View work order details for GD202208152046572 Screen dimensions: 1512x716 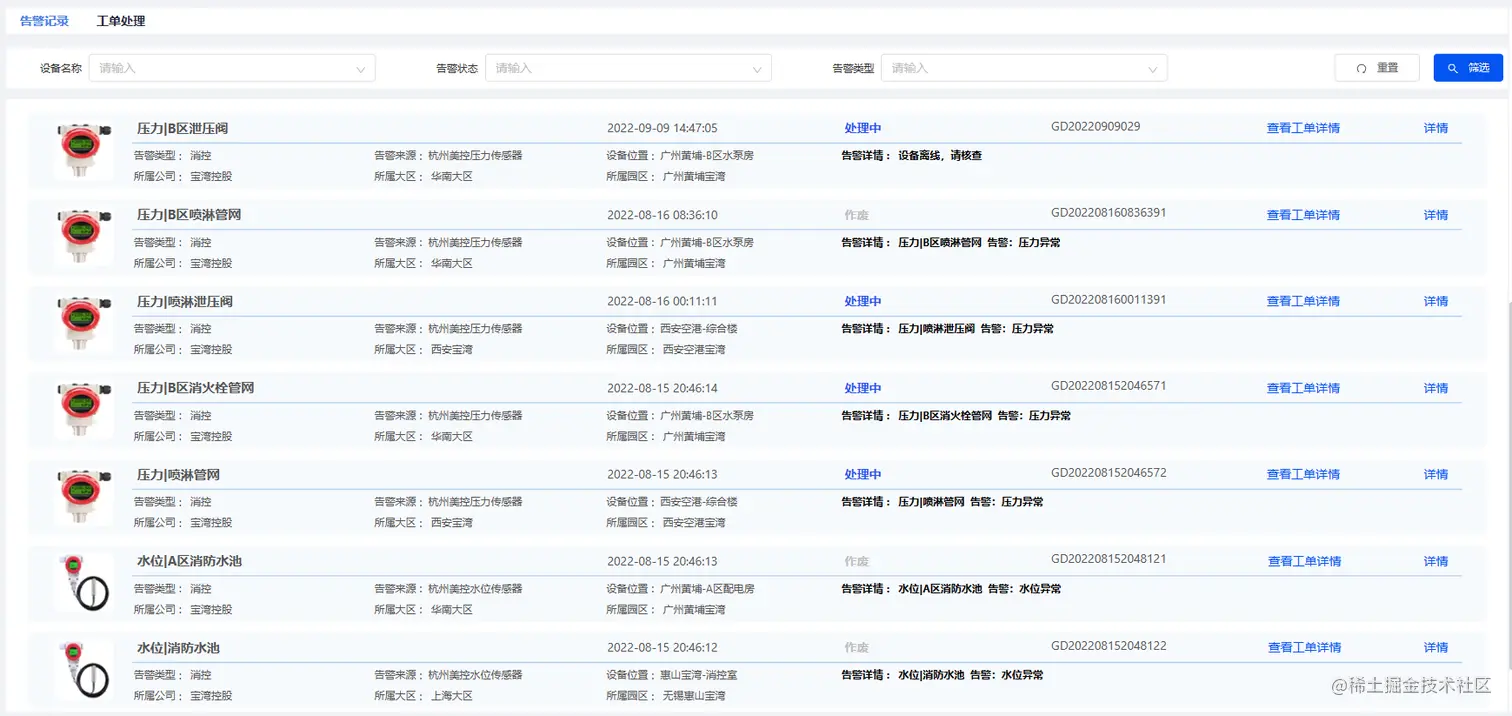tap(1303, 474)
